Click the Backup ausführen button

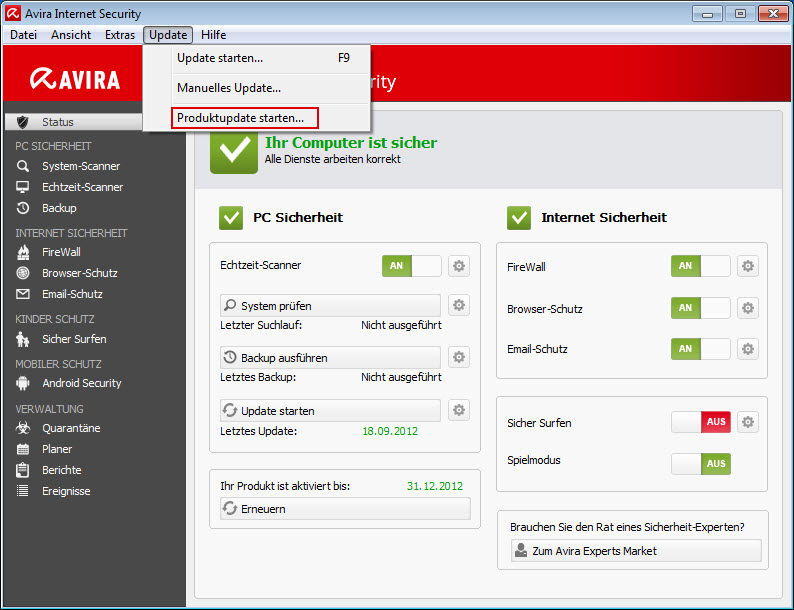[330, 357]
